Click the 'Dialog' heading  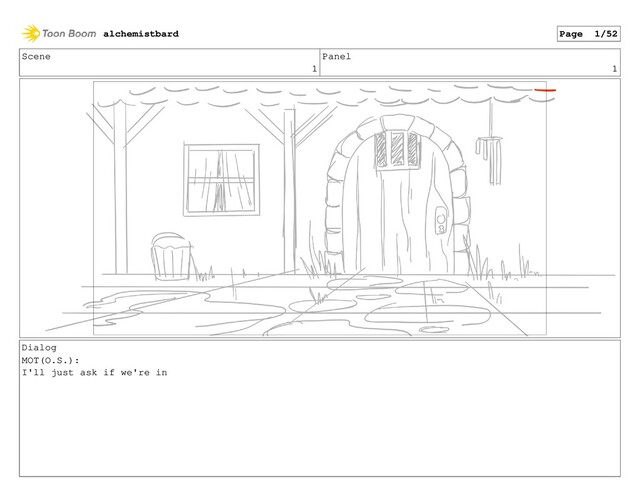[39, 348]
